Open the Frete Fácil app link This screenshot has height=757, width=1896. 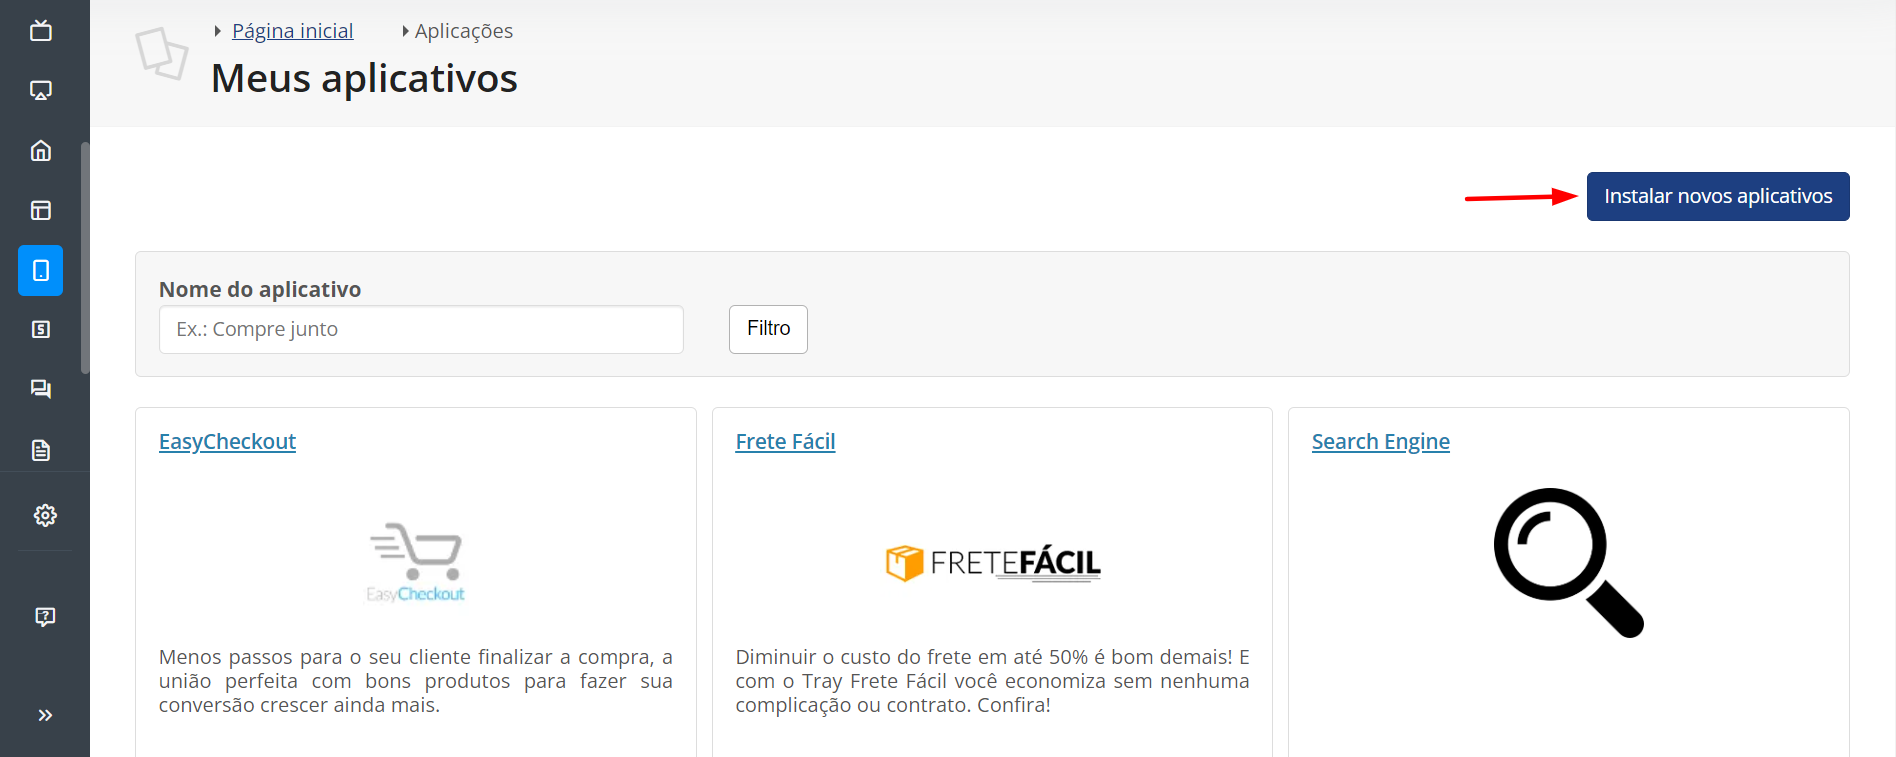(785, 442)
